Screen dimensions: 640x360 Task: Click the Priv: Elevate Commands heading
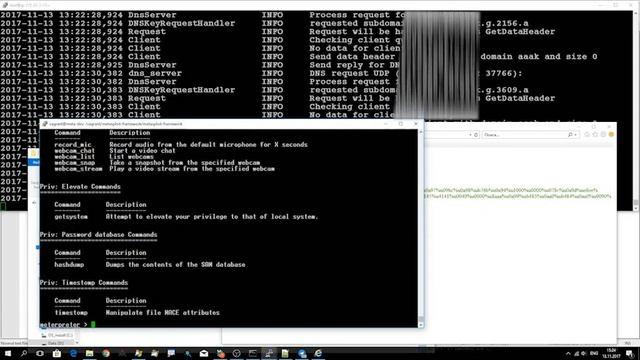(x=80, y=187)
